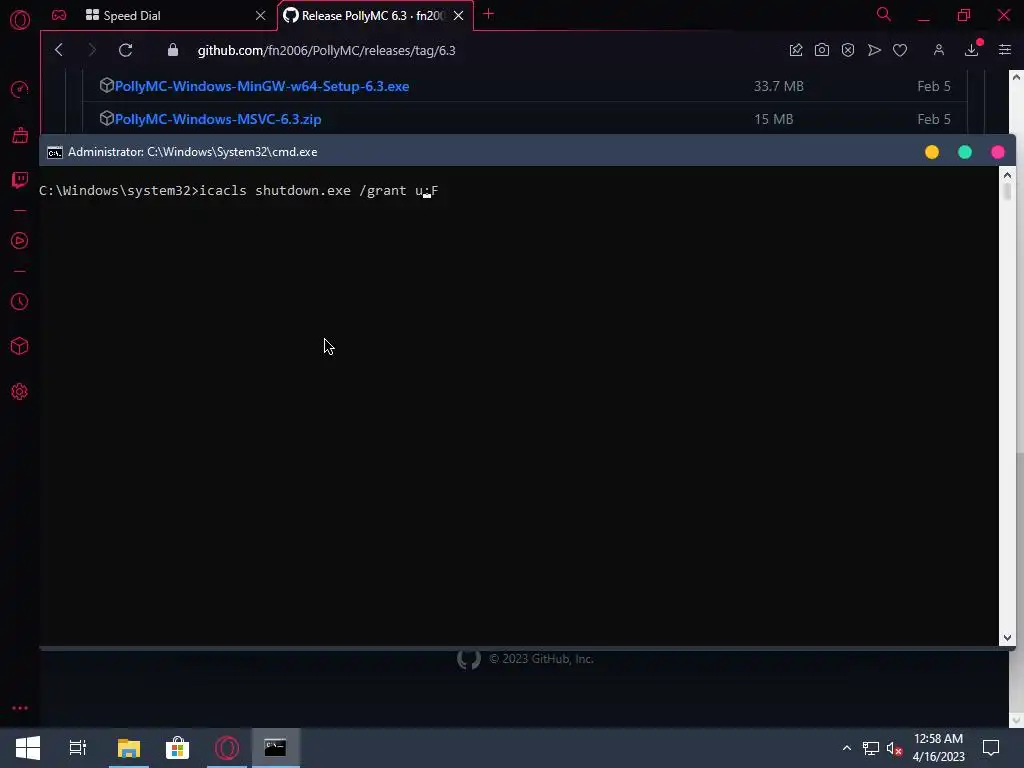Open GX Corner gamepad icon
The image size is (1024, 768).
[x=59, y=15]
